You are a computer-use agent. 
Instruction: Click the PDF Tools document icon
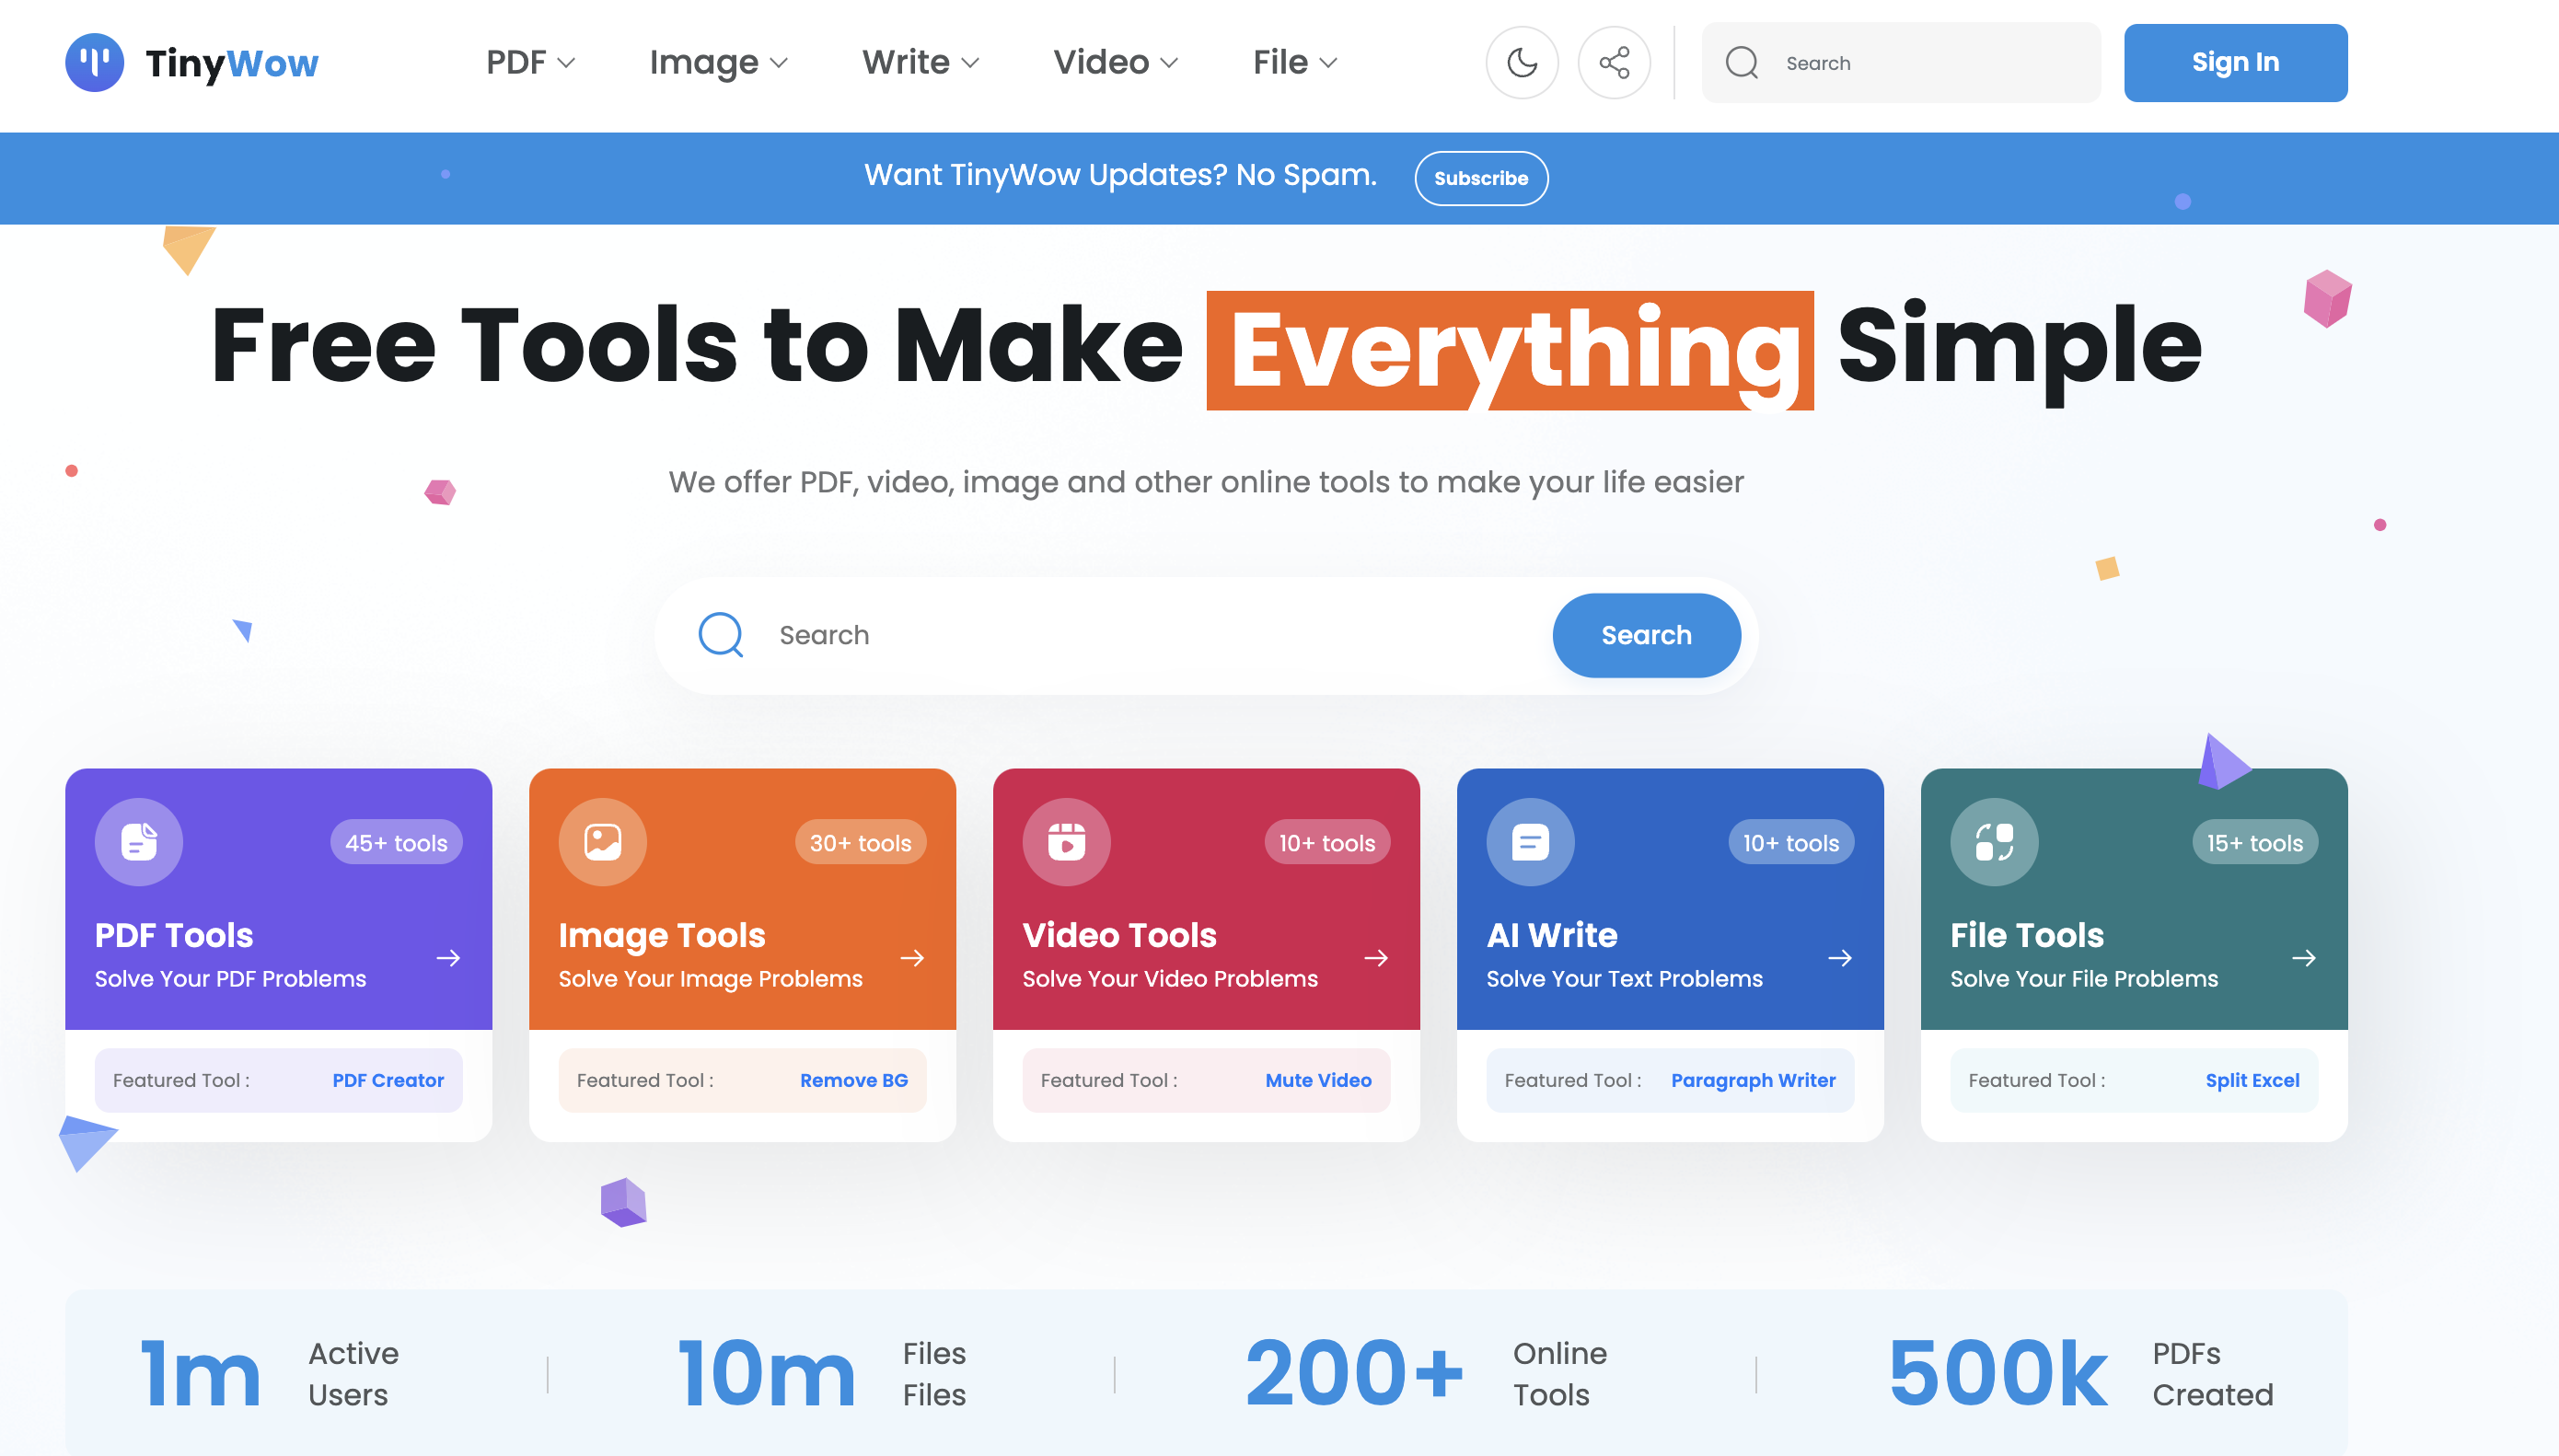[139, 842]
